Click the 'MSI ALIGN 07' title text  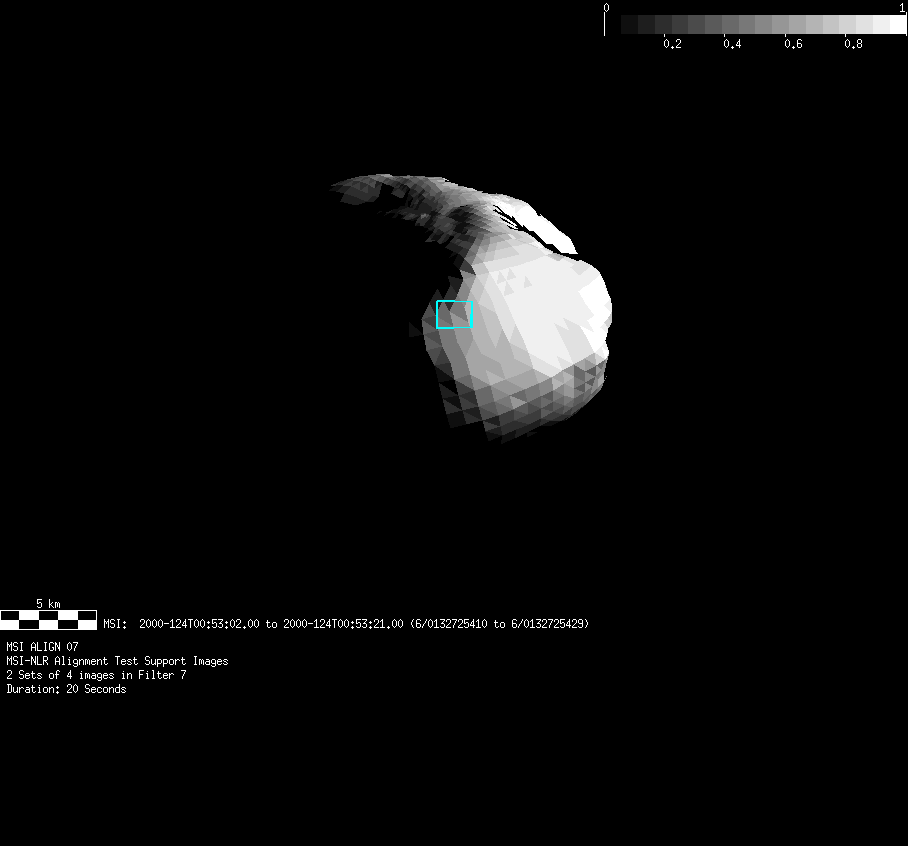(42, 647)
